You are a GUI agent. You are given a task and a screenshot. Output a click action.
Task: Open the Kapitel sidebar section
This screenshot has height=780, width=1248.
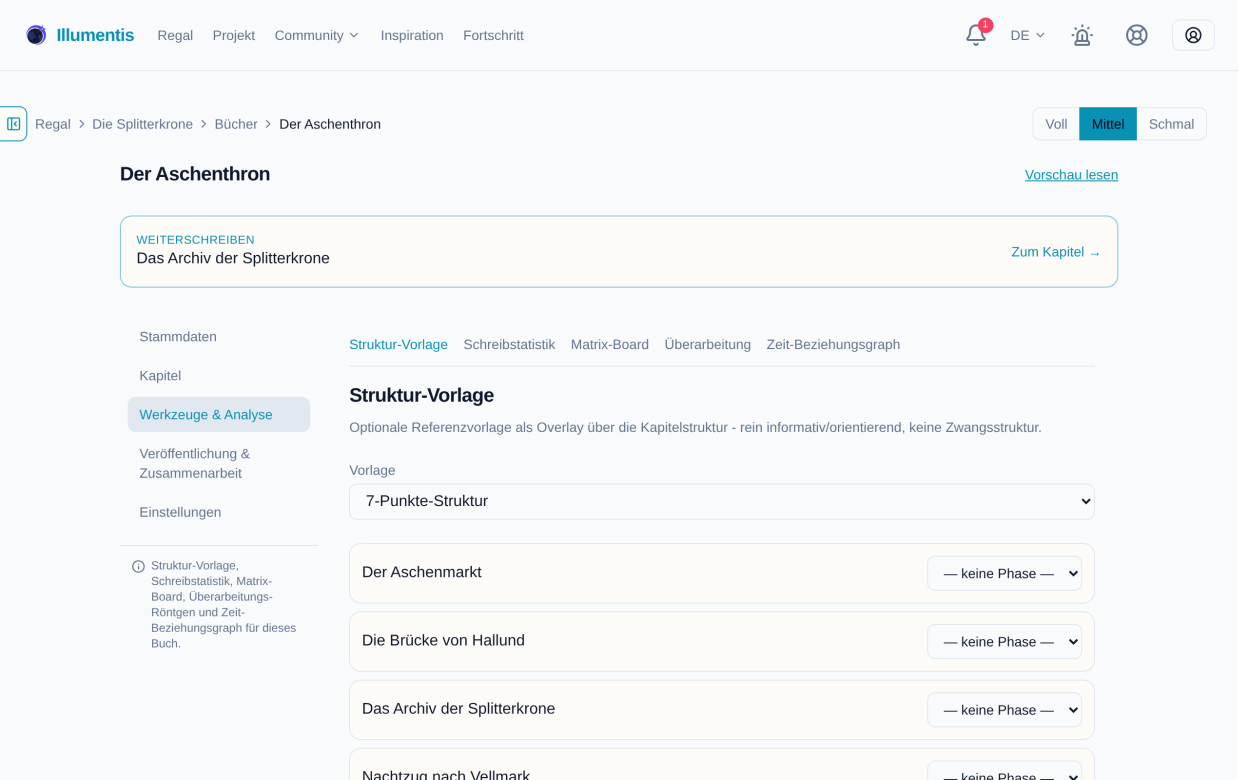(x=220, y=378)
